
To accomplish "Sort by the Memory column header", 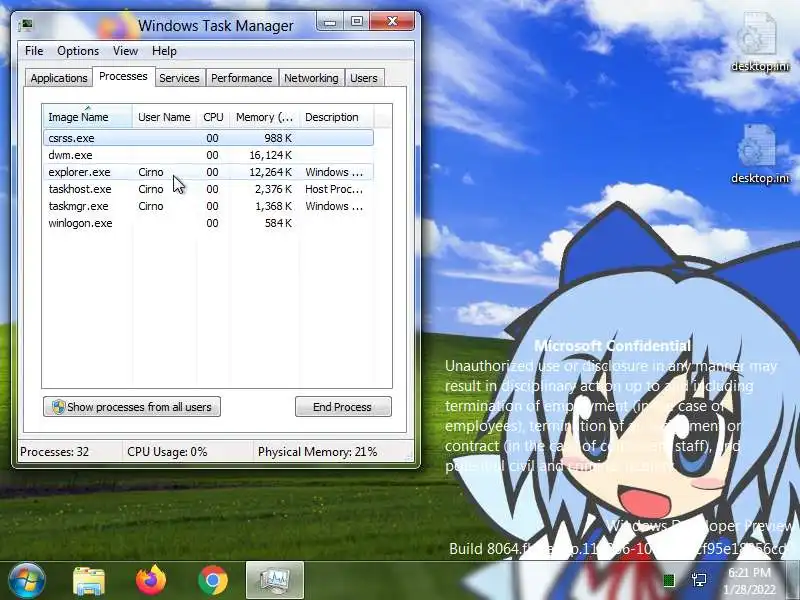I will [264, 117].
